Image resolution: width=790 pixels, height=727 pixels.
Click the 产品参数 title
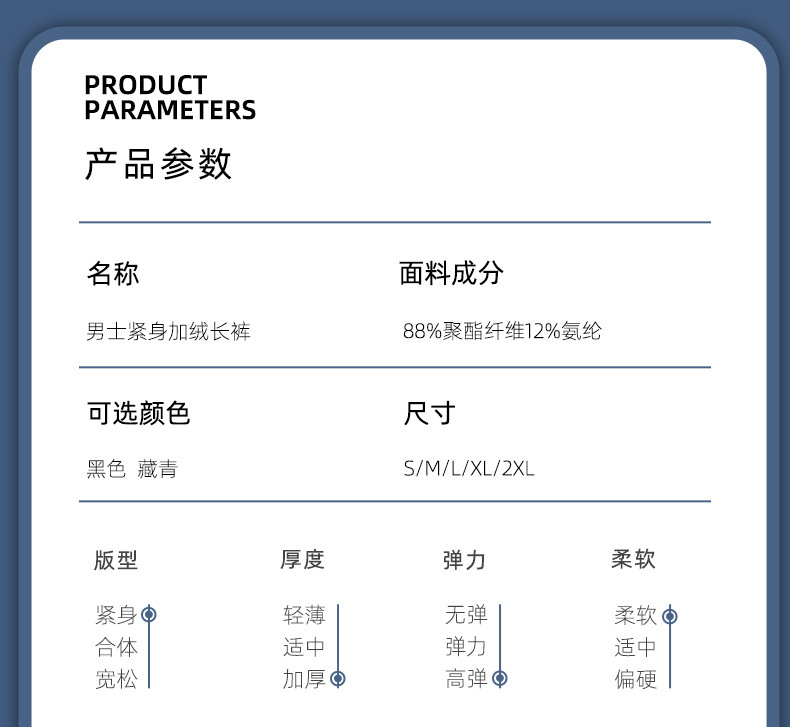158,164
